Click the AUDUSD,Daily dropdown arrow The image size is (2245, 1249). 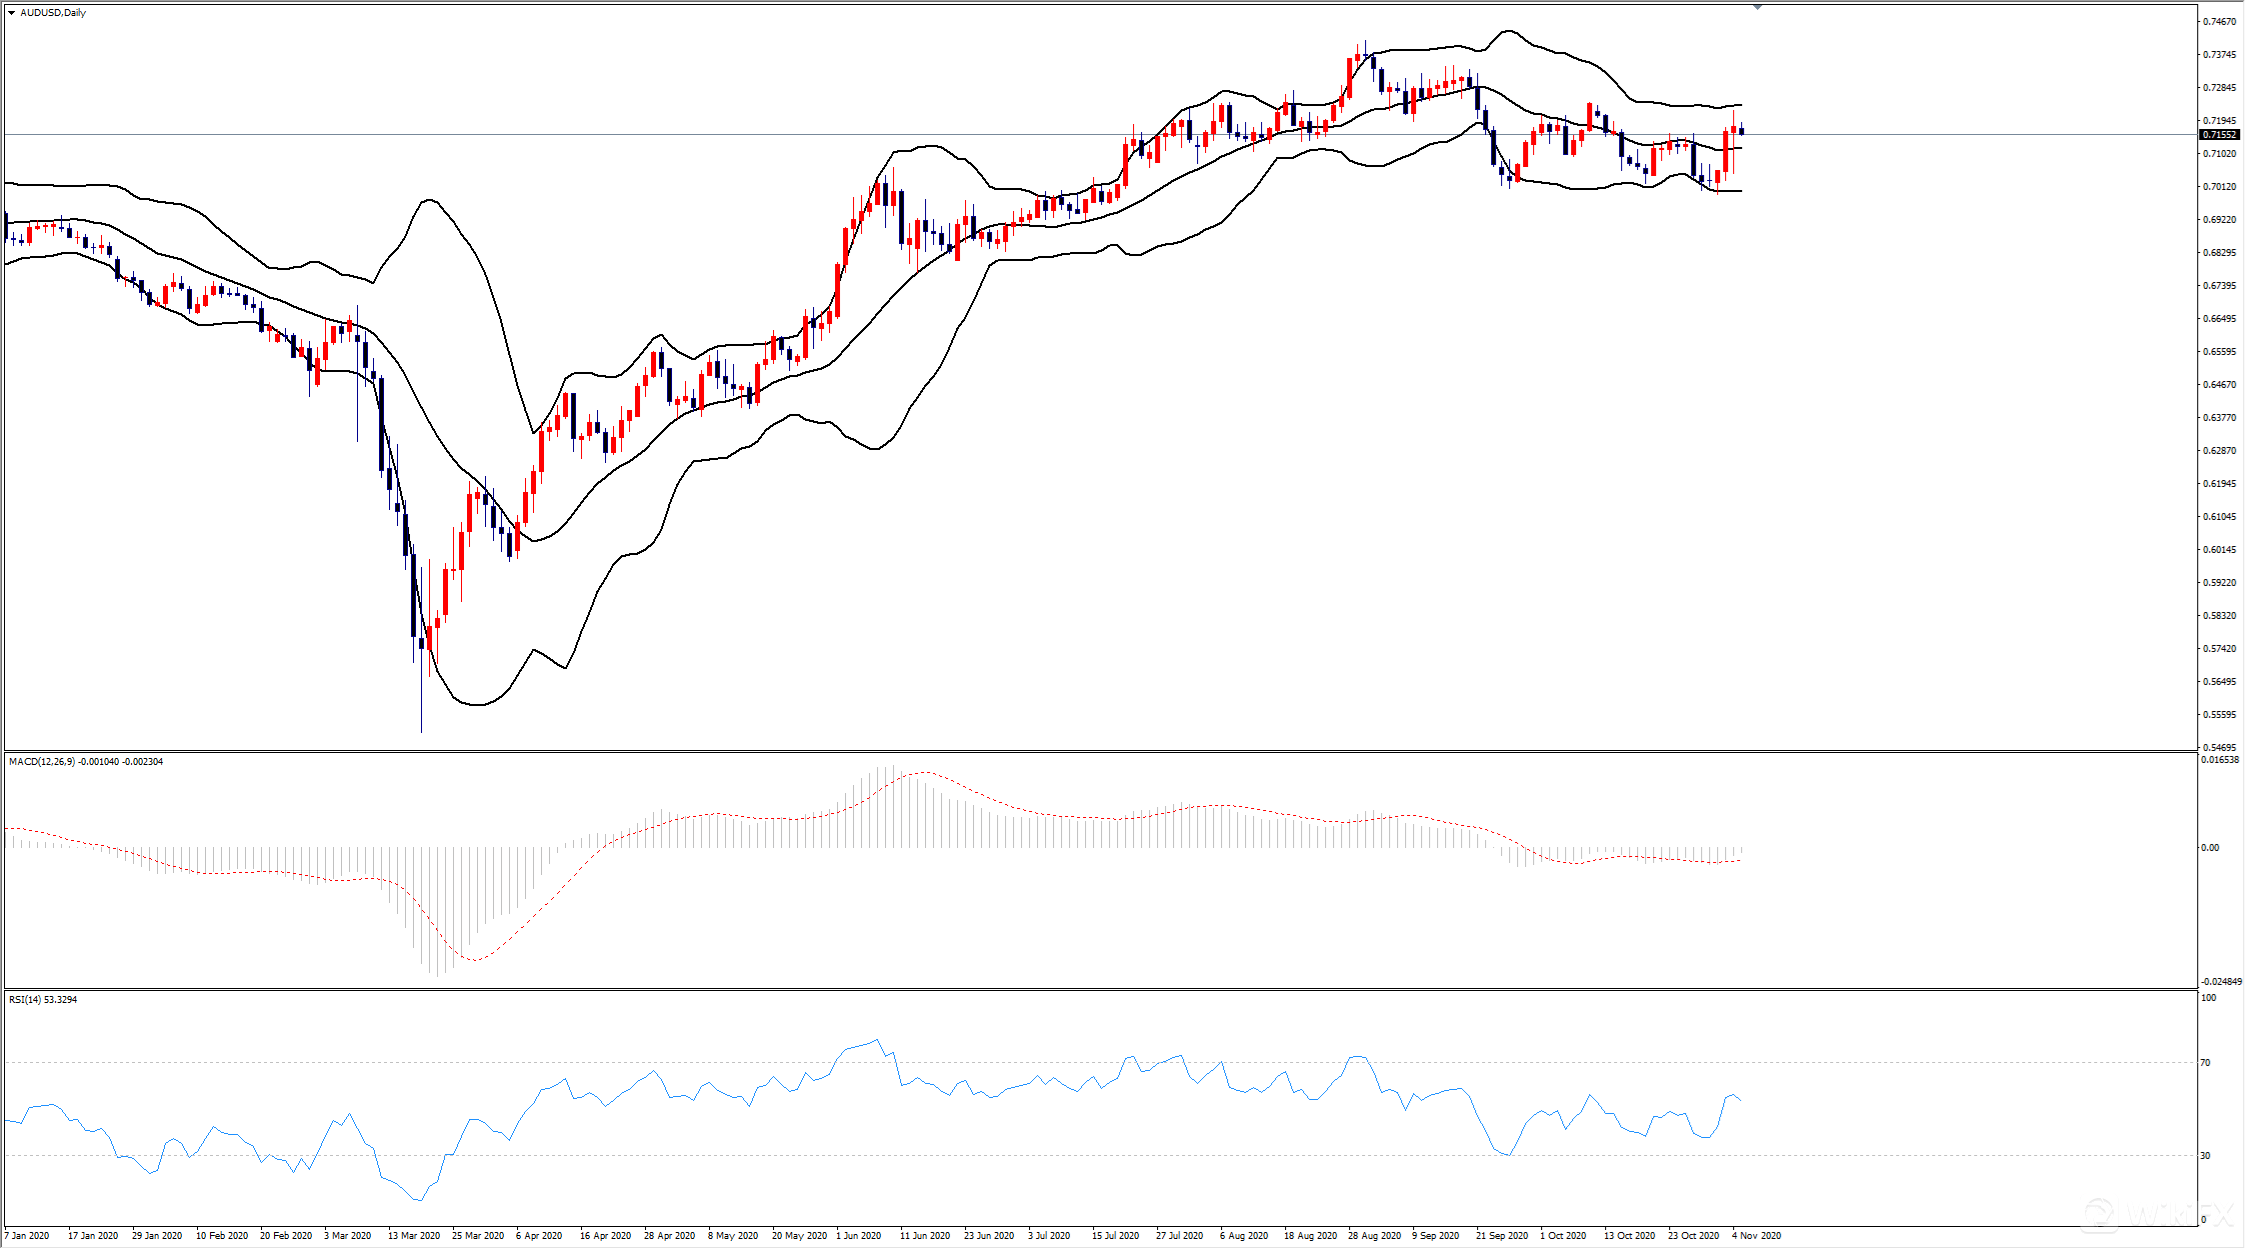pyautogui.click(x=11, y=13)
